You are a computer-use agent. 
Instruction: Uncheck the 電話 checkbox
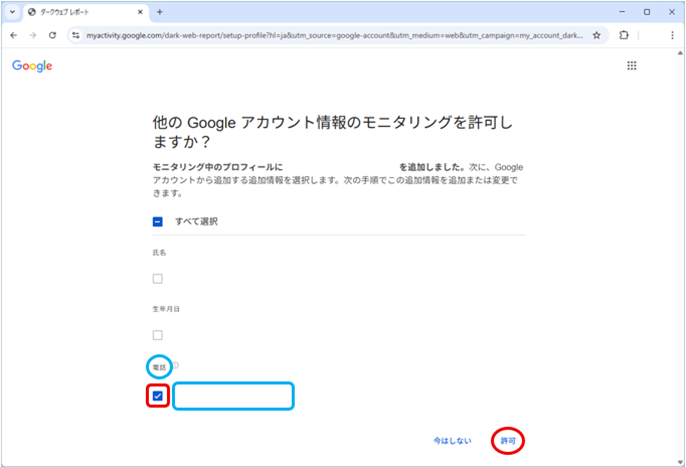[x=158, y=396]
